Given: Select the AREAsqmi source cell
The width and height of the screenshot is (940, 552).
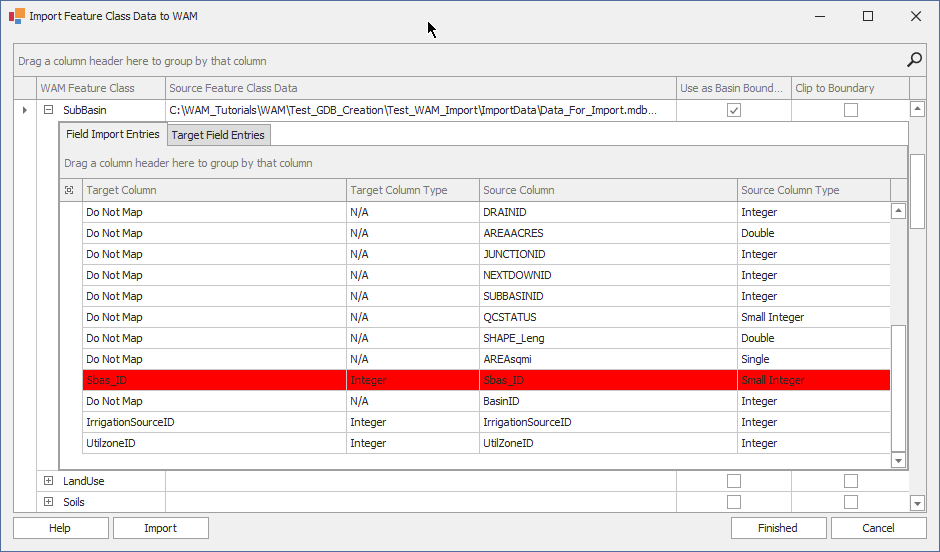Looking at the screenshot, I should point(608,359).
